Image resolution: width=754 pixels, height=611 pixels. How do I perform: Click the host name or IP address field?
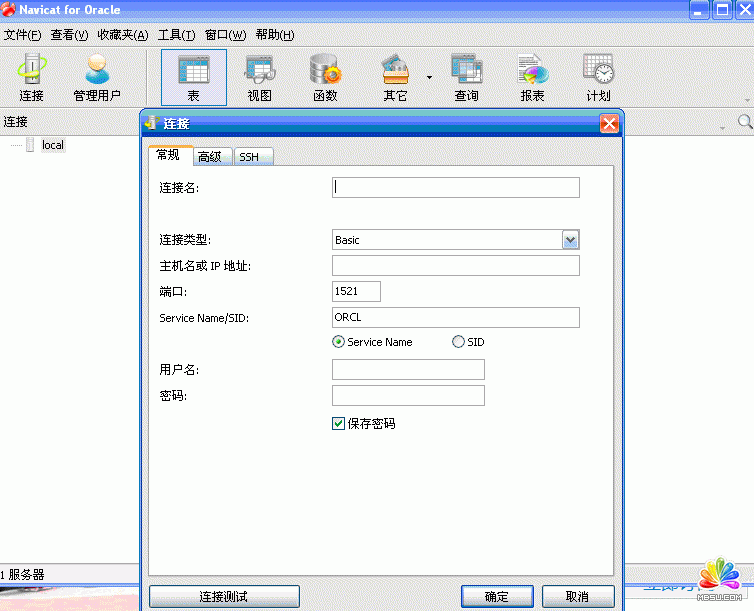455,266
